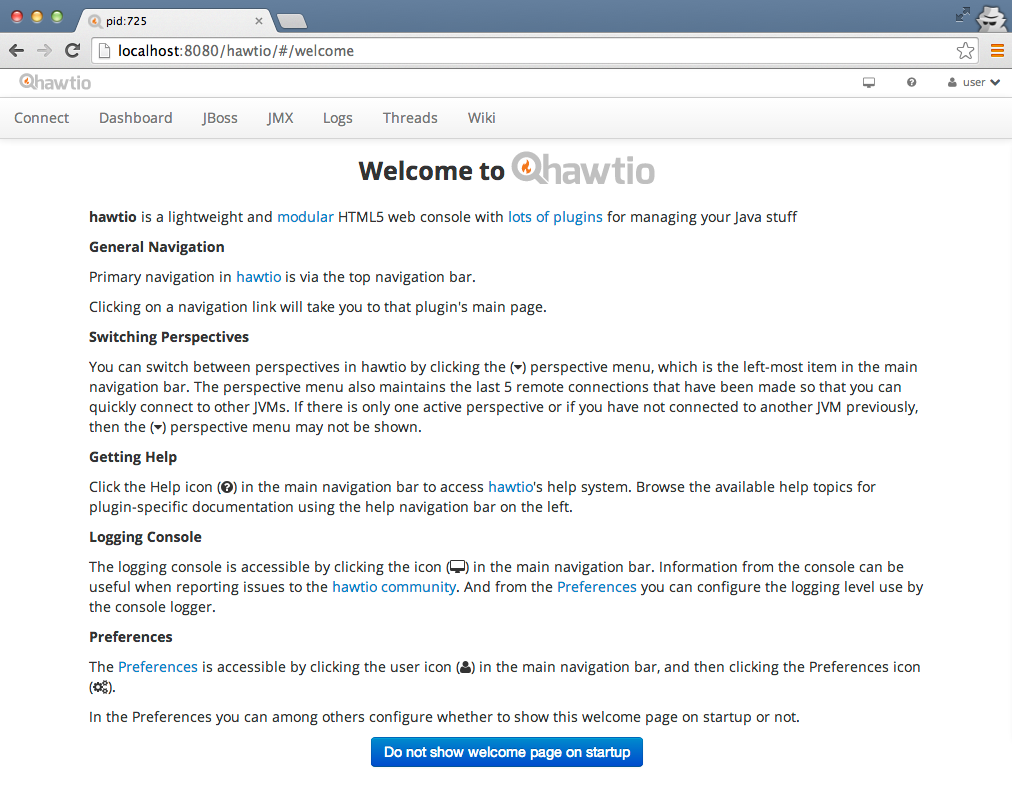The height and width of the screenshot is (810, 1012).
Task: Go to the Threads tab
Action: [x=410, y=118]
